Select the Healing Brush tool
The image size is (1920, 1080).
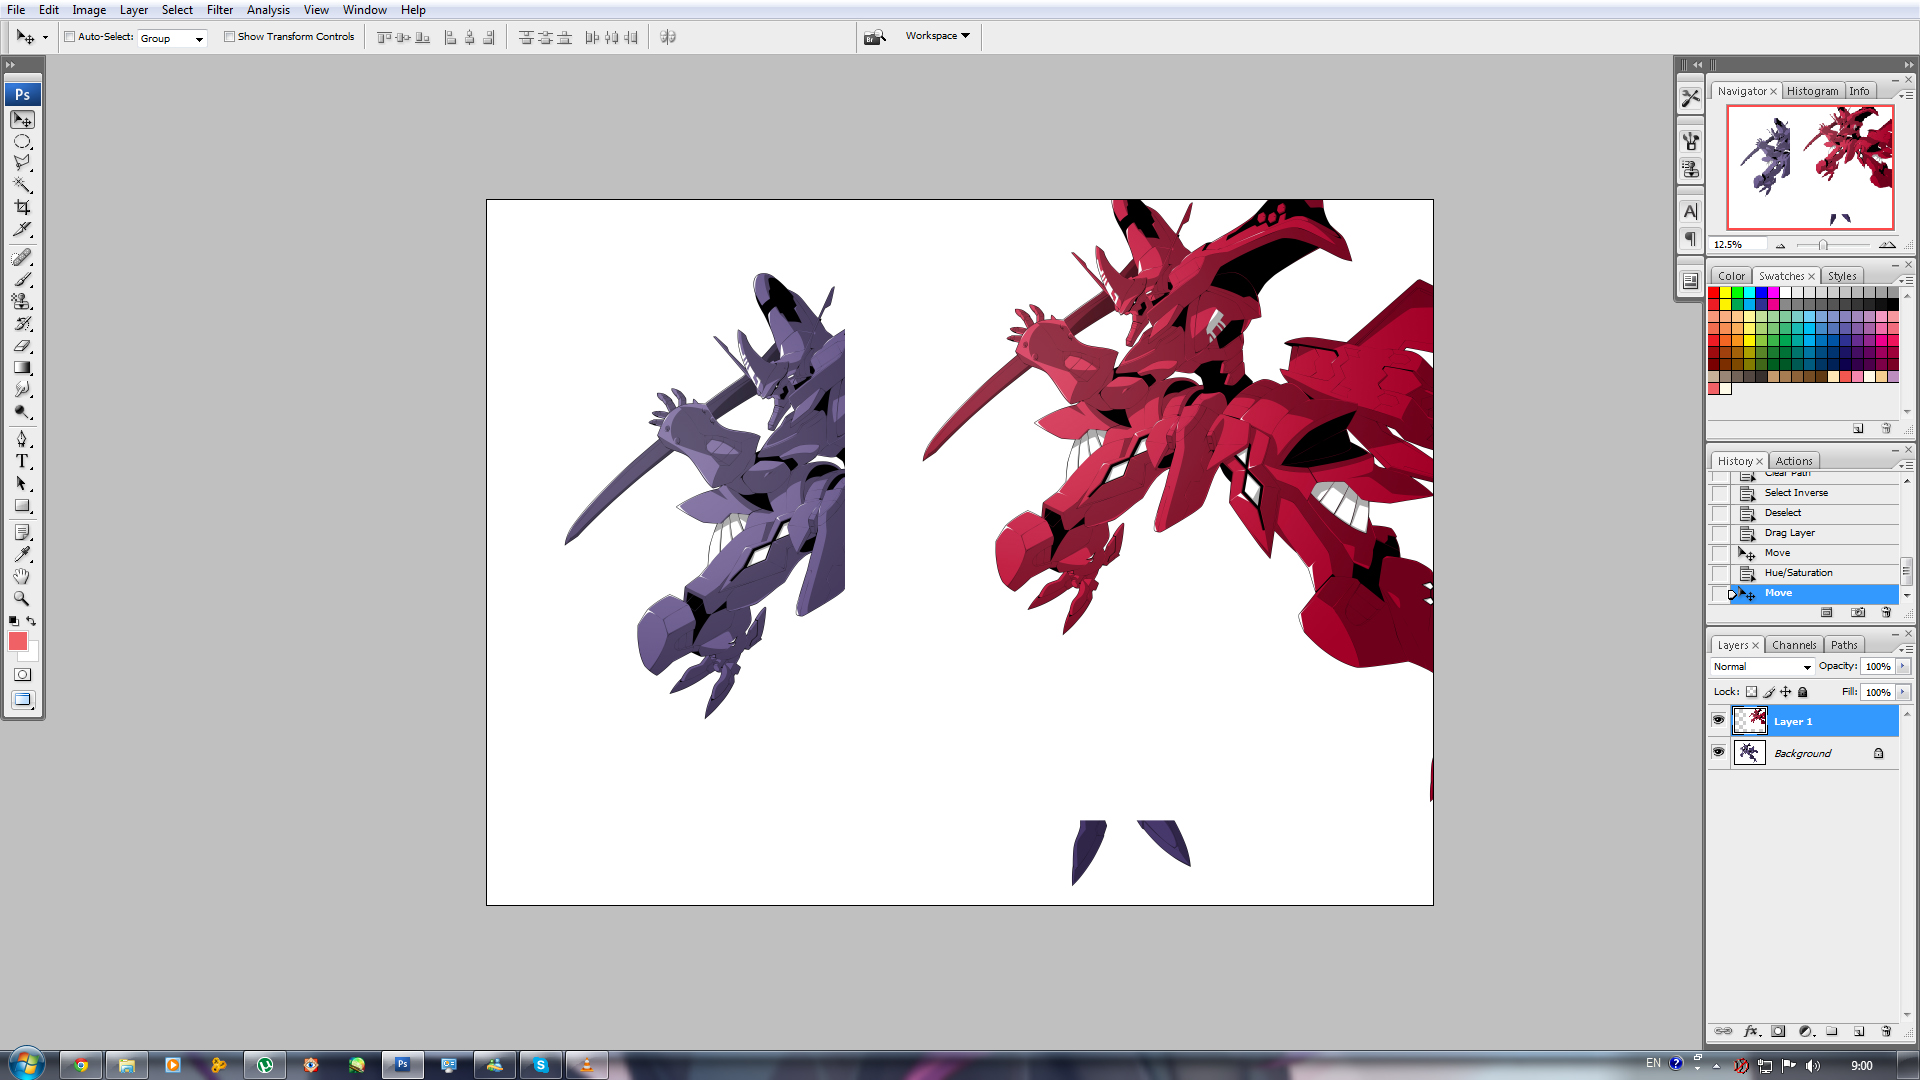click(22, 258)
